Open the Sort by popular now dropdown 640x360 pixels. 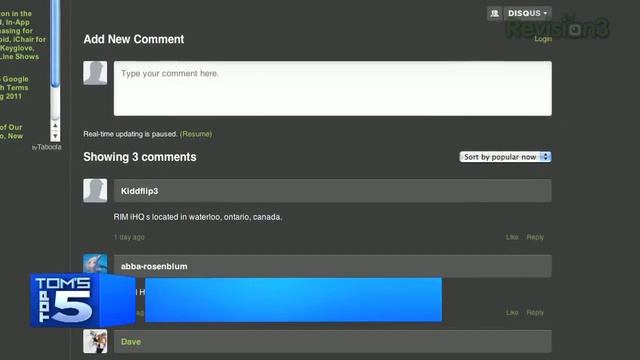point(505,157)
